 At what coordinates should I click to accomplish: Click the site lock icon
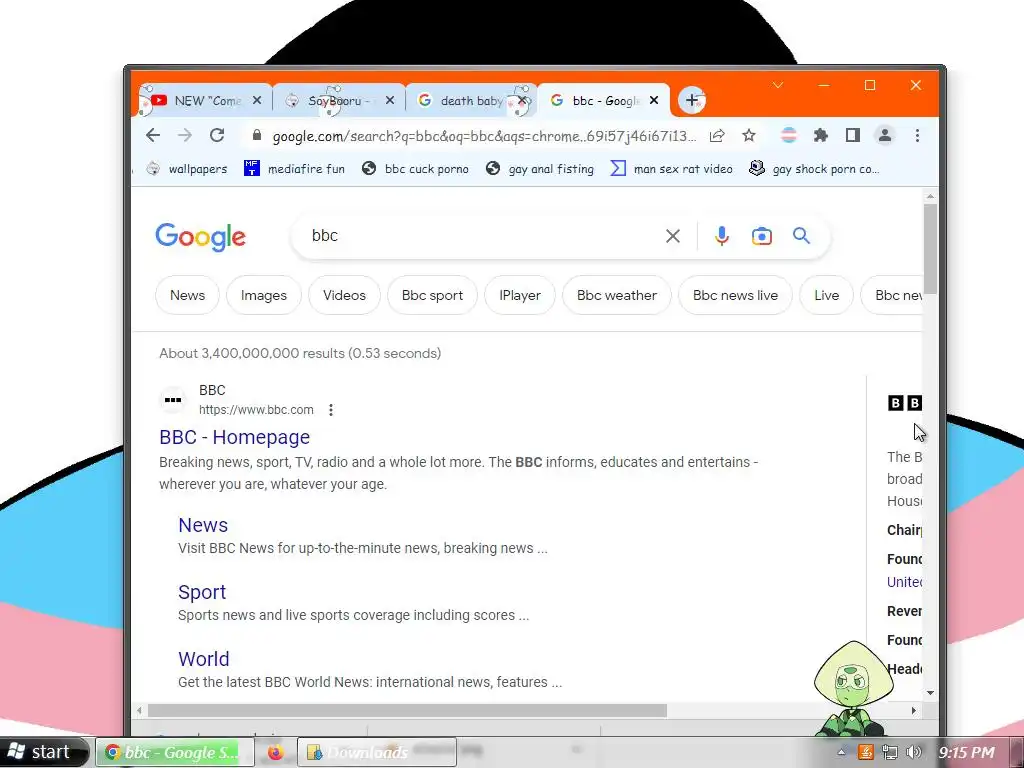(x=257, y=135)
